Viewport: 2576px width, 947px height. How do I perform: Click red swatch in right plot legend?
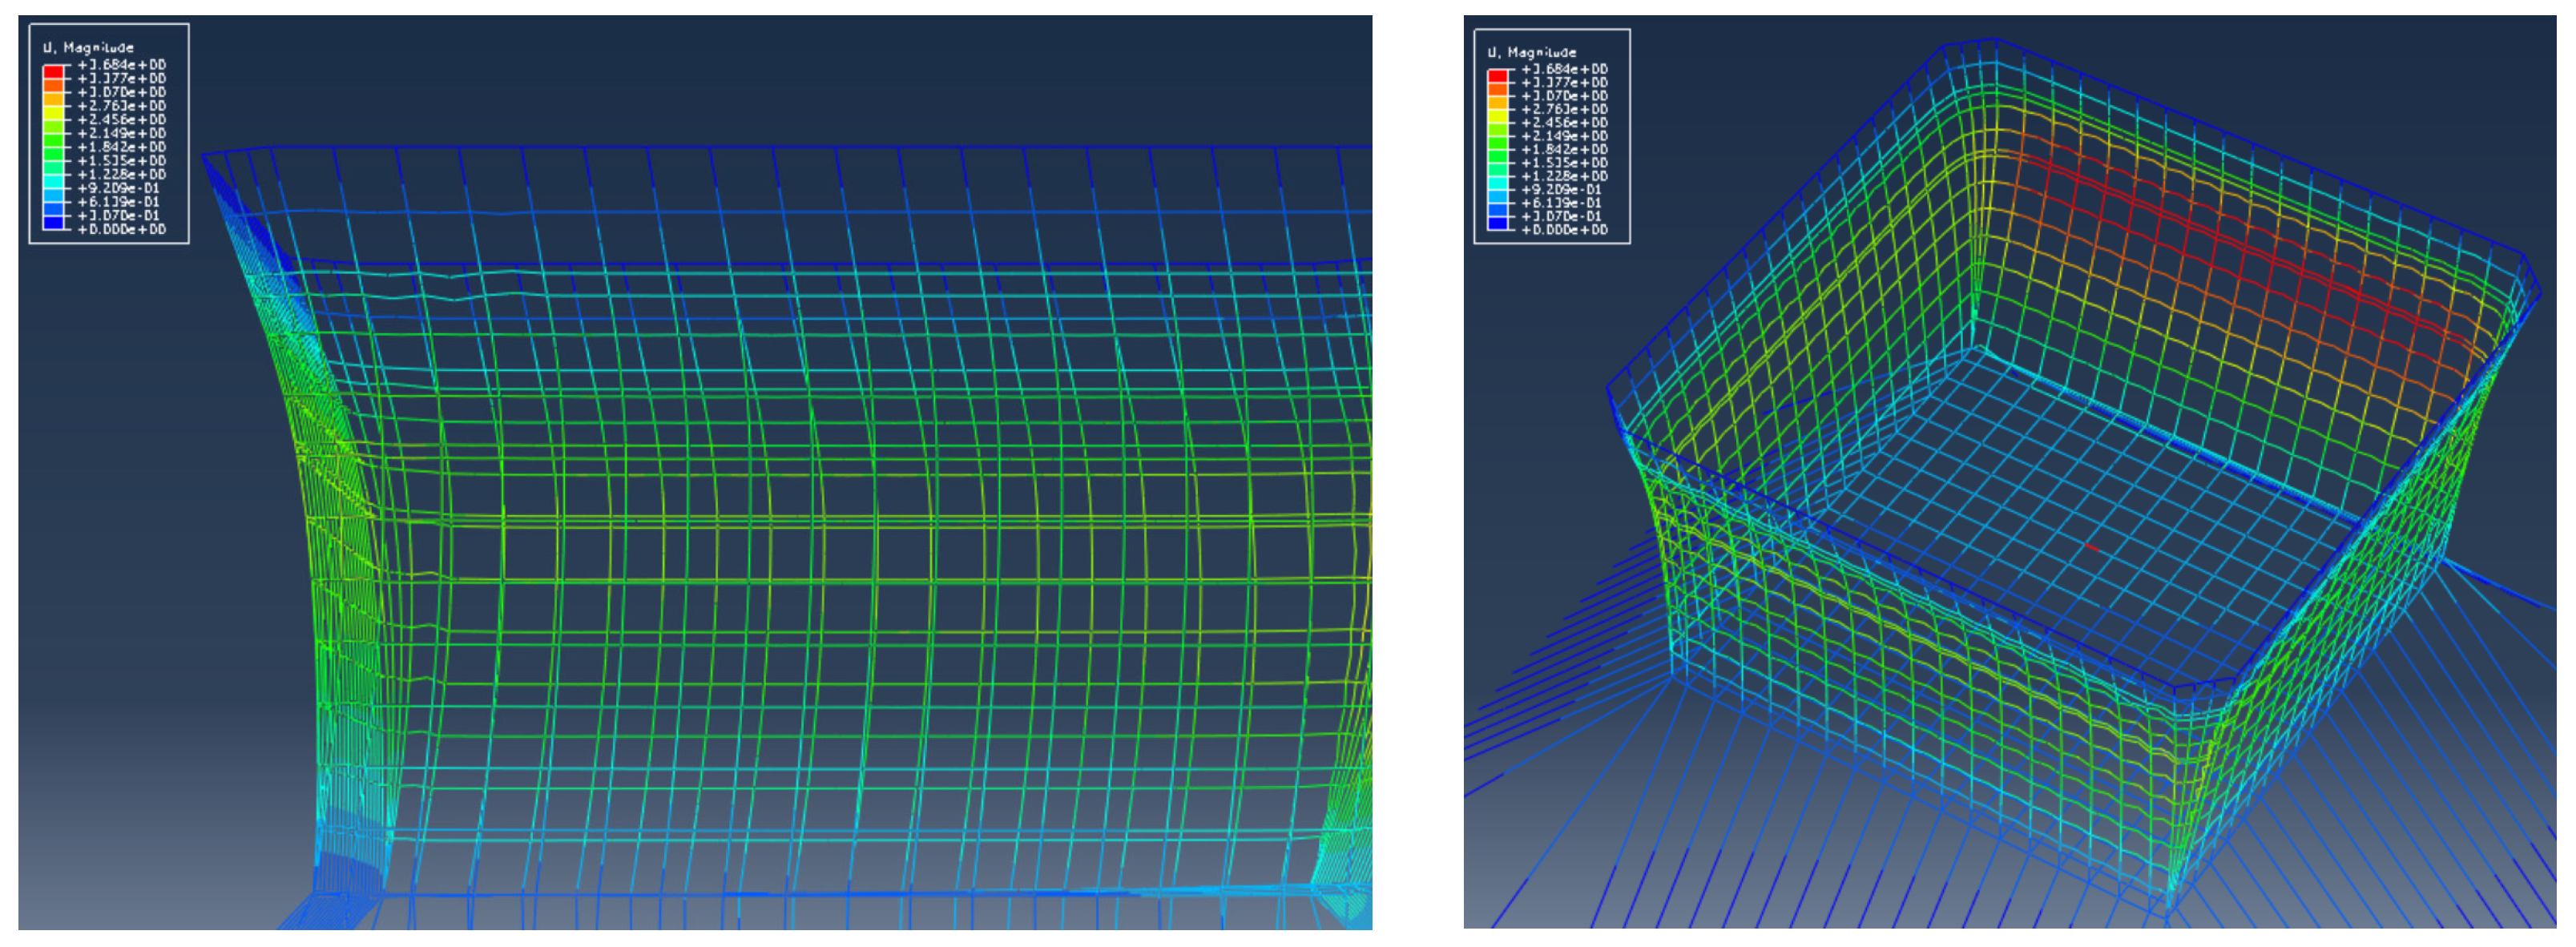(1498, 76)
